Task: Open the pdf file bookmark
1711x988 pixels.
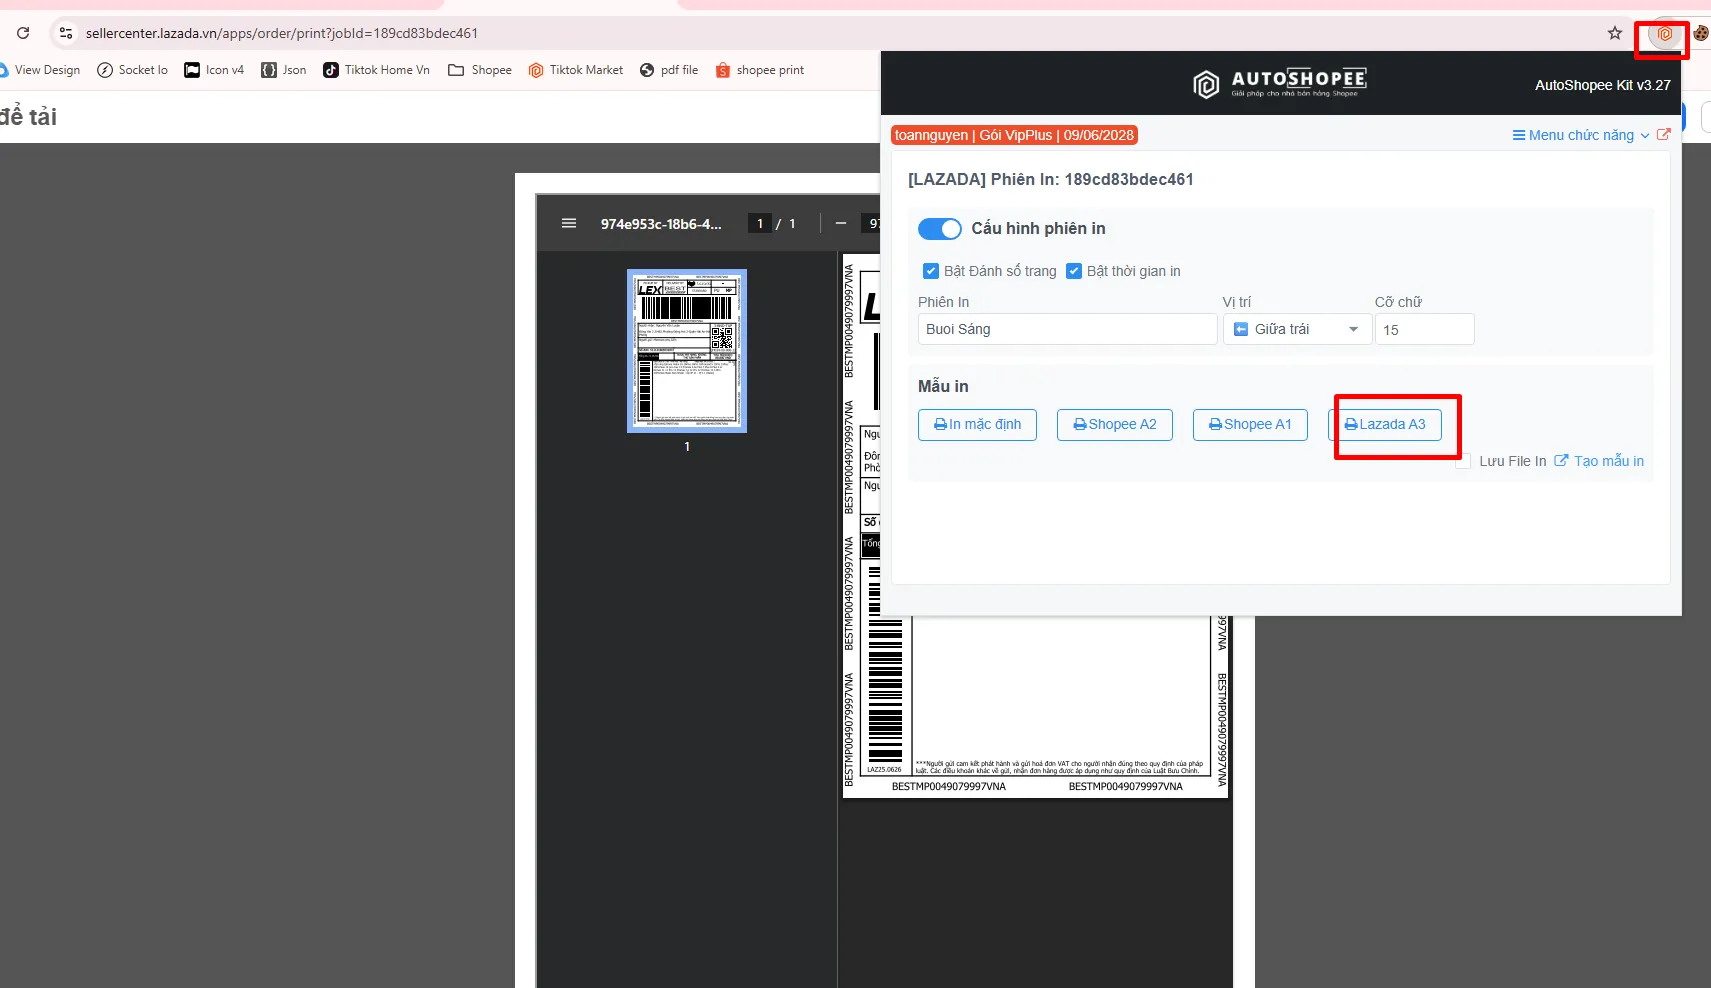Action: (669, 70)
